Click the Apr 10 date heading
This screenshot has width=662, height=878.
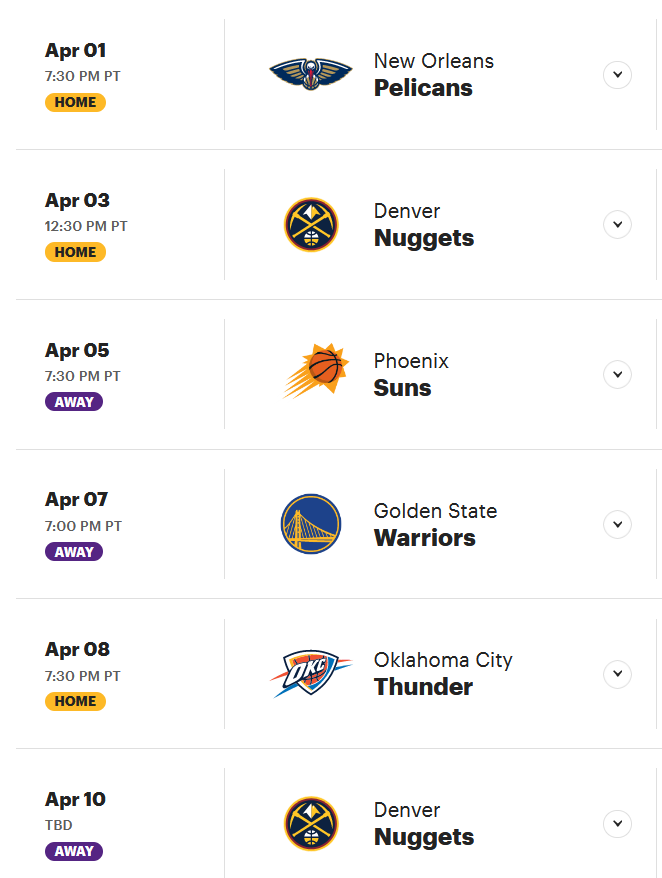75,799
